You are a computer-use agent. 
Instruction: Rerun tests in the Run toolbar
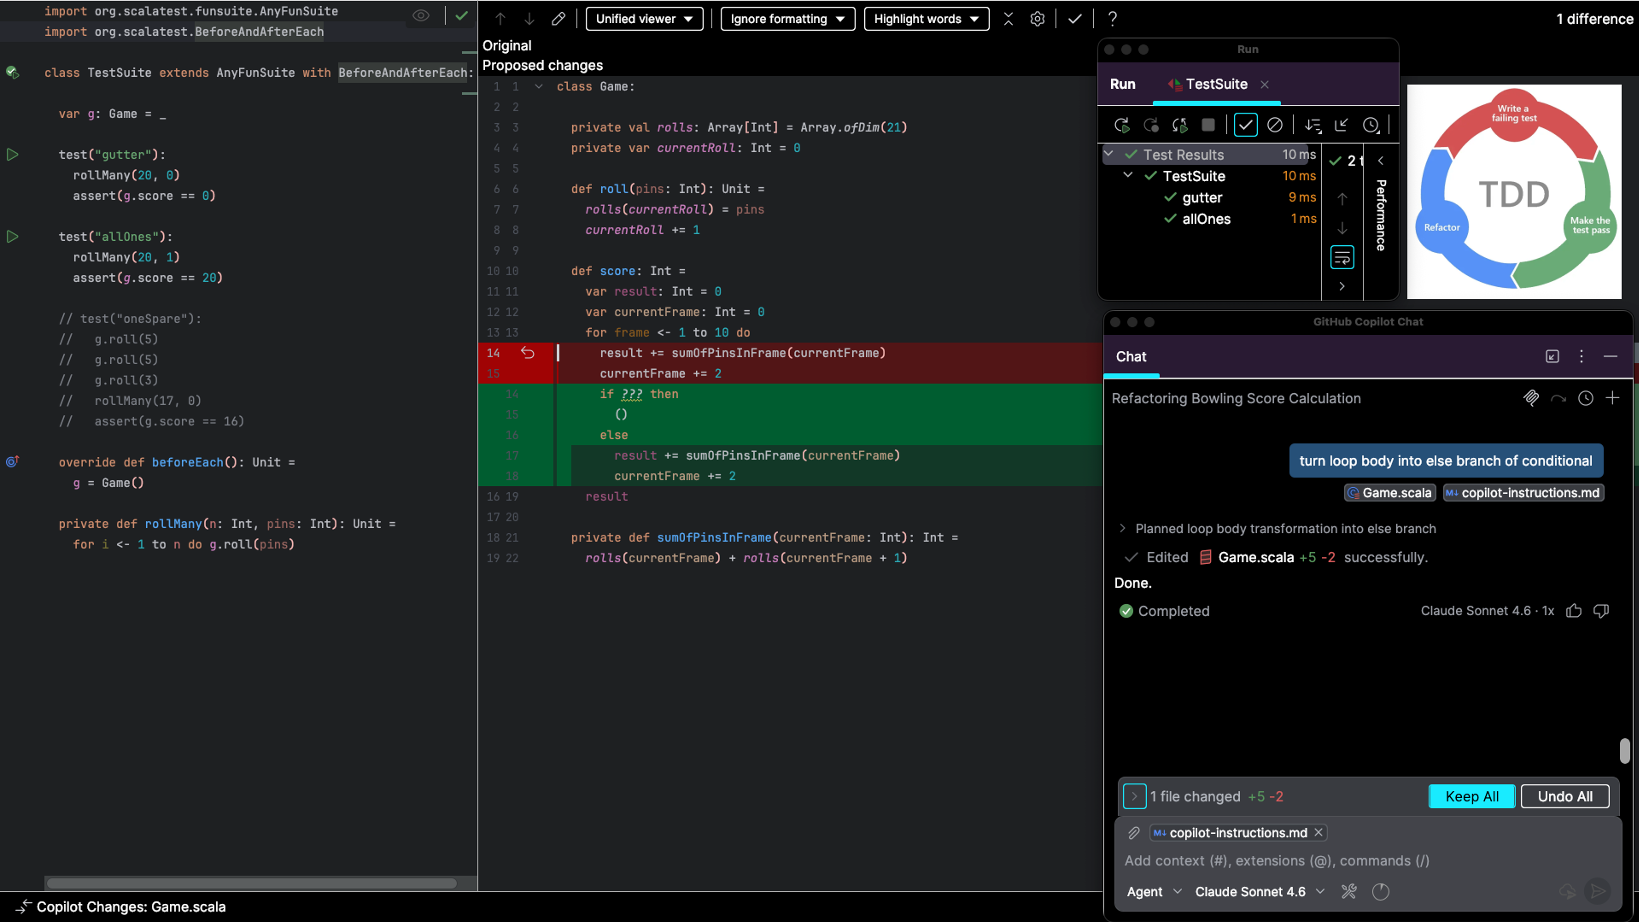(x=1122, y=125)
